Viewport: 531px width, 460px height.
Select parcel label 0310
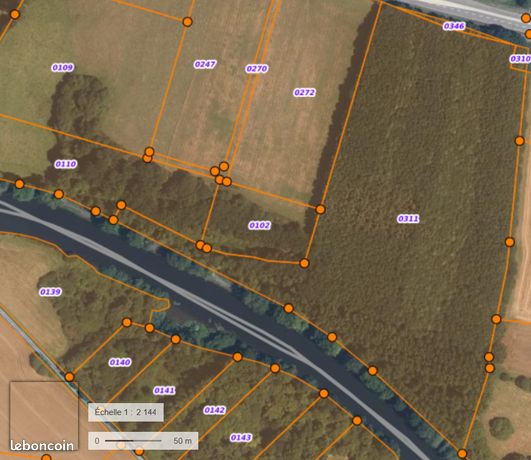tap(521, 59)
